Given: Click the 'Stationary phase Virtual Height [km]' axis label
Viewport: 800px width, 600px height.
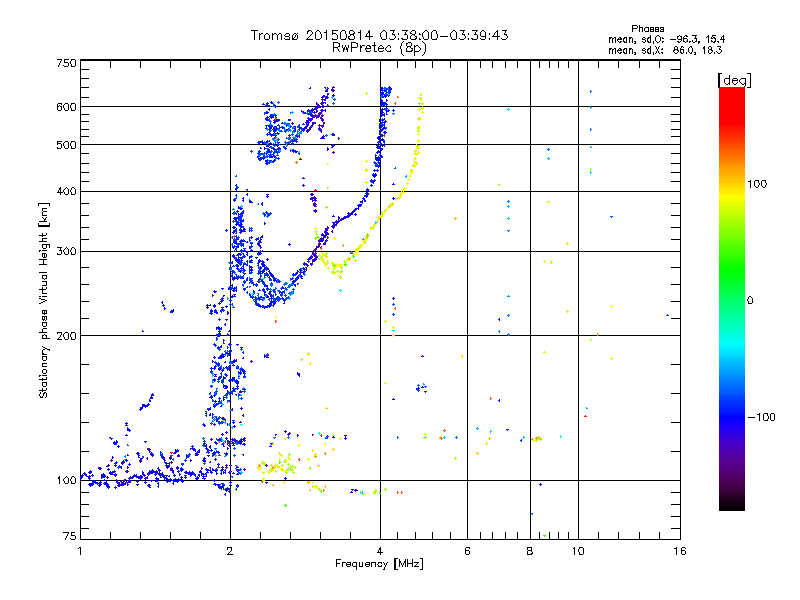Looking at the screenshot, I should [x=44, y=301].
